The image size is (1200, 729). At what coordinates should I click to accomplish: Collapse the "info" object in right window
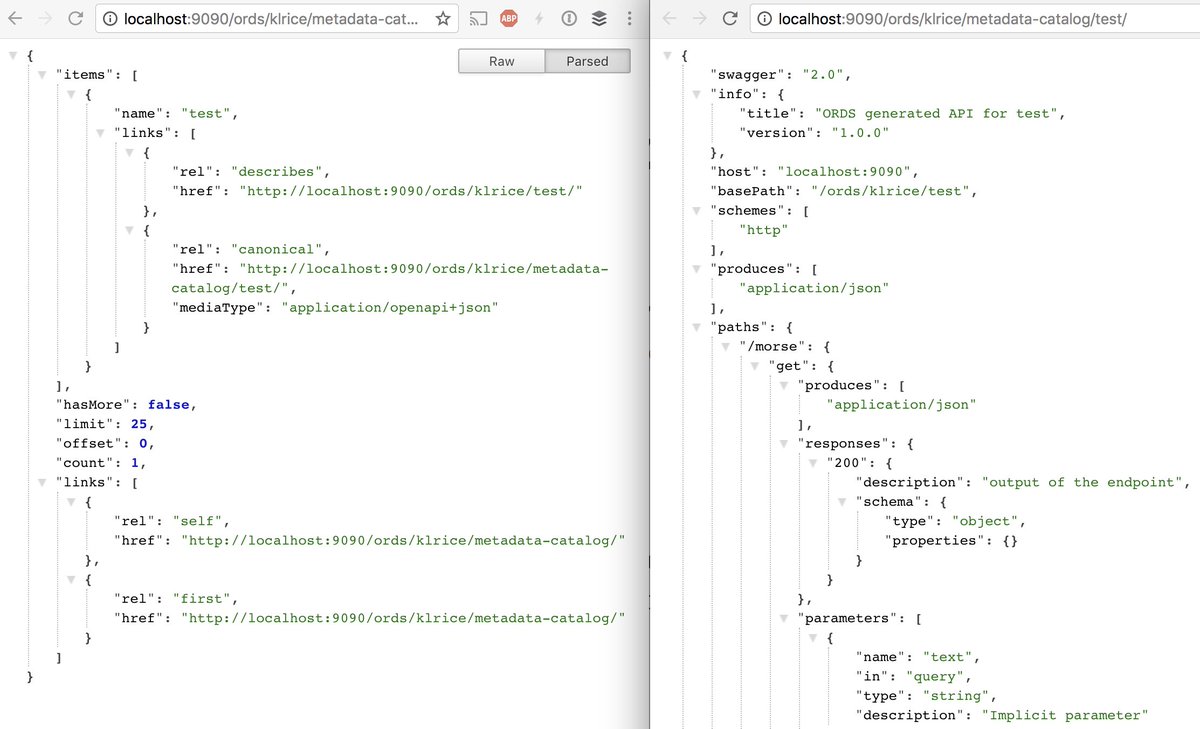click(695, 94)
